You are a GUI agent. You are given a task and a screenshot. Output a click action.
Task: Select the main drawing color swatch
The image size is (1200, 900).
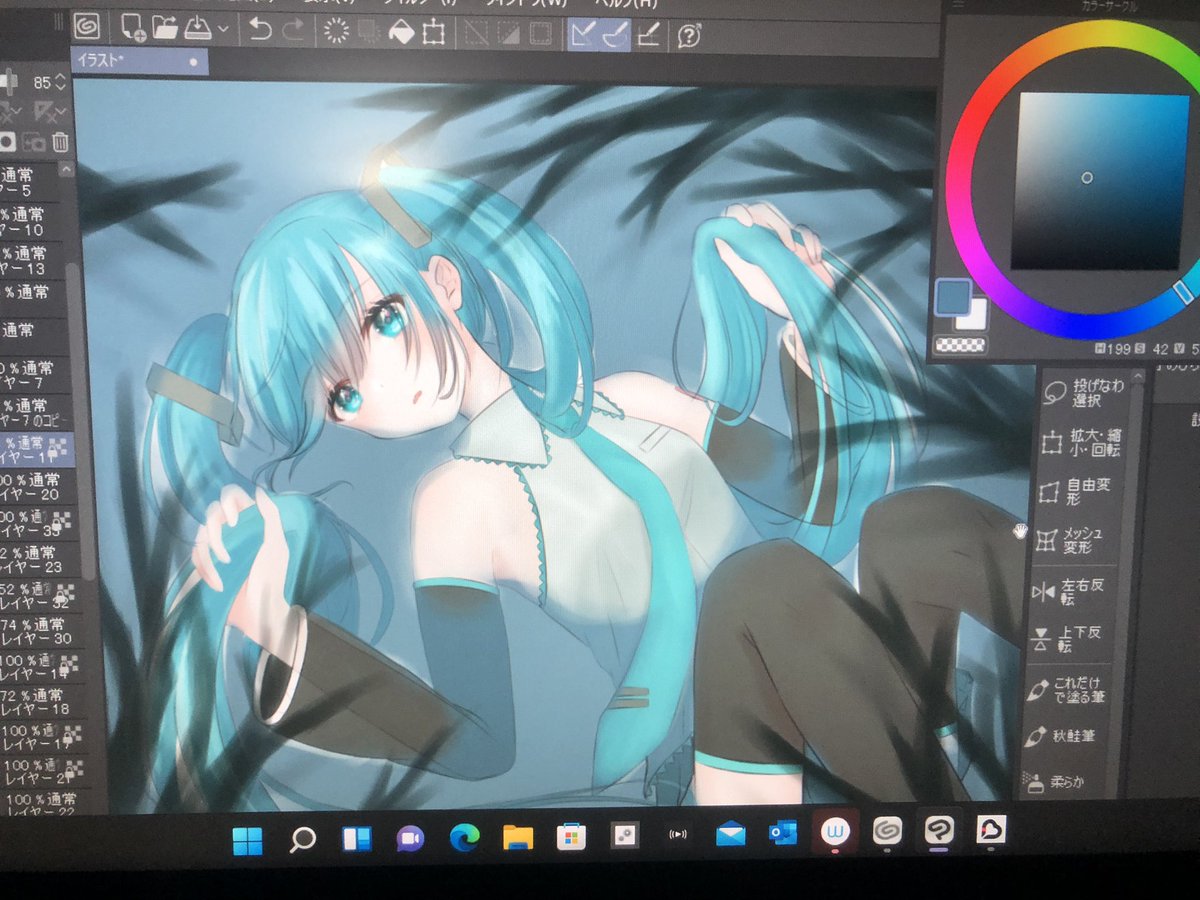[953, 297]
